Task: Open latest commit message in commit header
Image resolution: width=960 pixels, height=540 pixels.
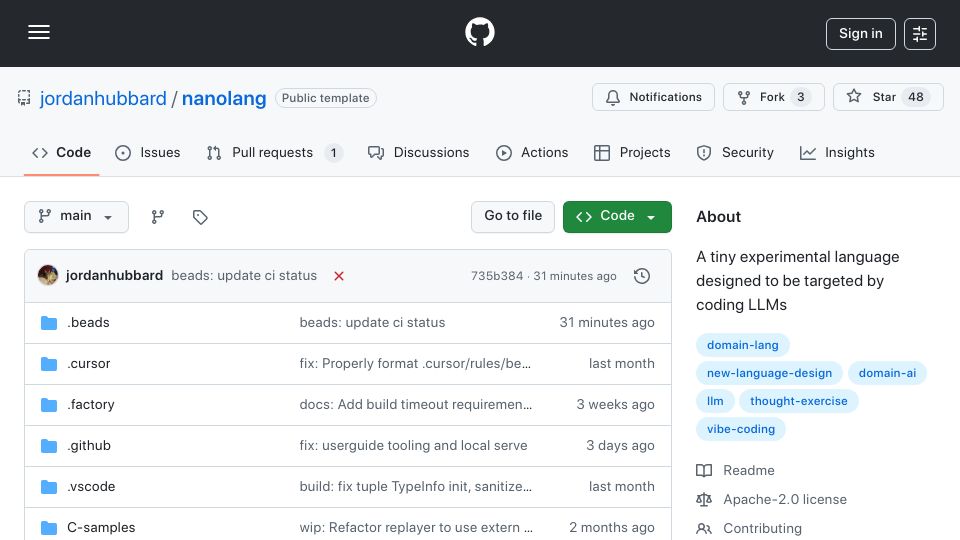Action: click(x=244, y=276)
